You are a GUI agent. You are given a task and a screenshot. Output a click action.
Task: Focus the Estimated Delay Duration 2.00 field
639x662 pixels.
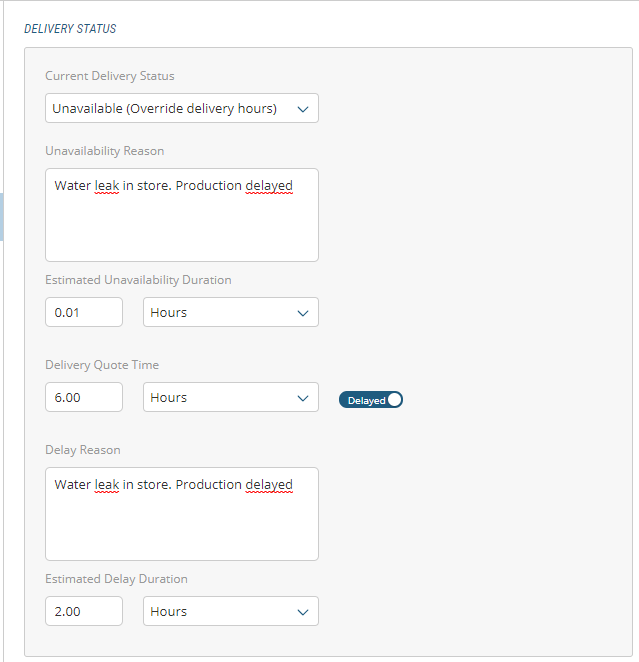coord(84,611)
